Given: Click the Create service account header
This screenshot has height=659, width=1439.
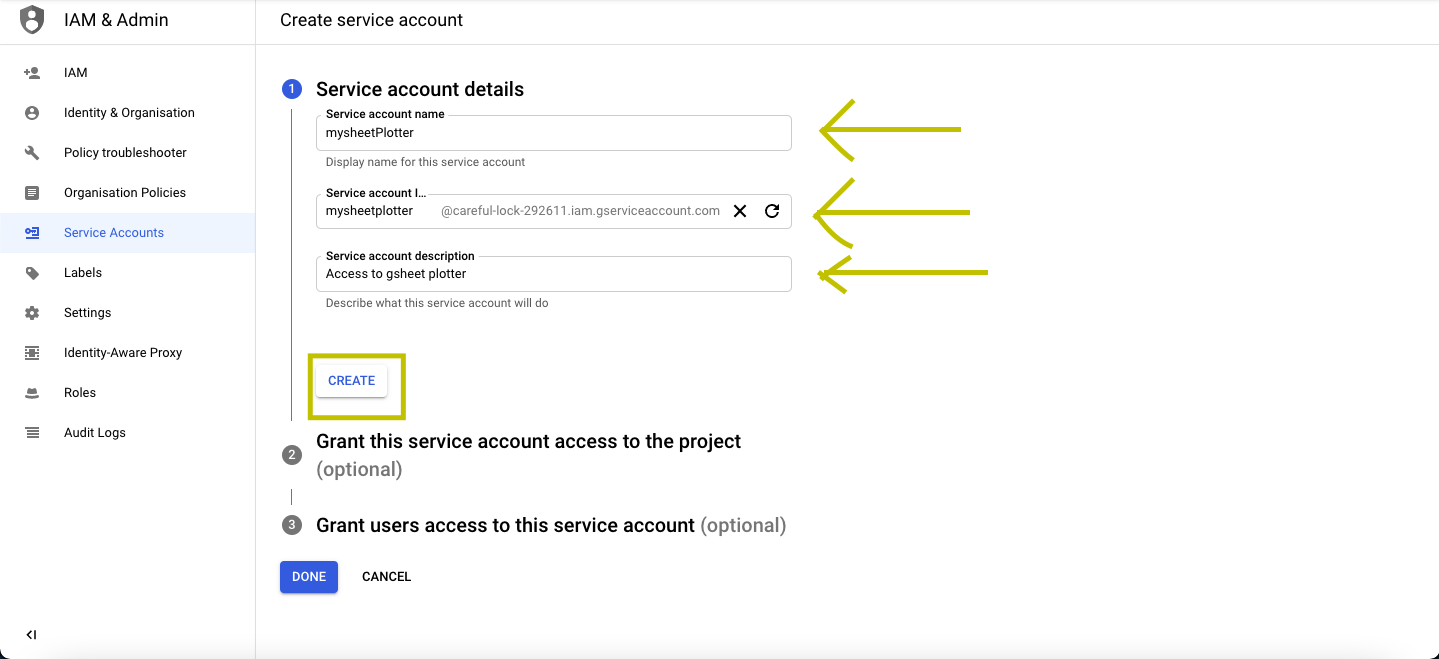Looking at the screenshot, I should pos(371,20).
